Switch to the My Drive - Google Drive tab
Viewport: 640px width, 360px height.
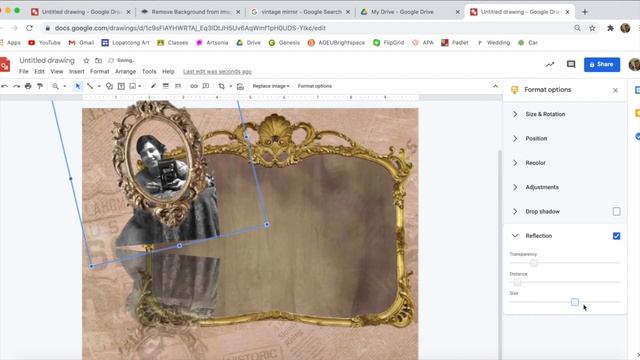click(x=409, y=12)
